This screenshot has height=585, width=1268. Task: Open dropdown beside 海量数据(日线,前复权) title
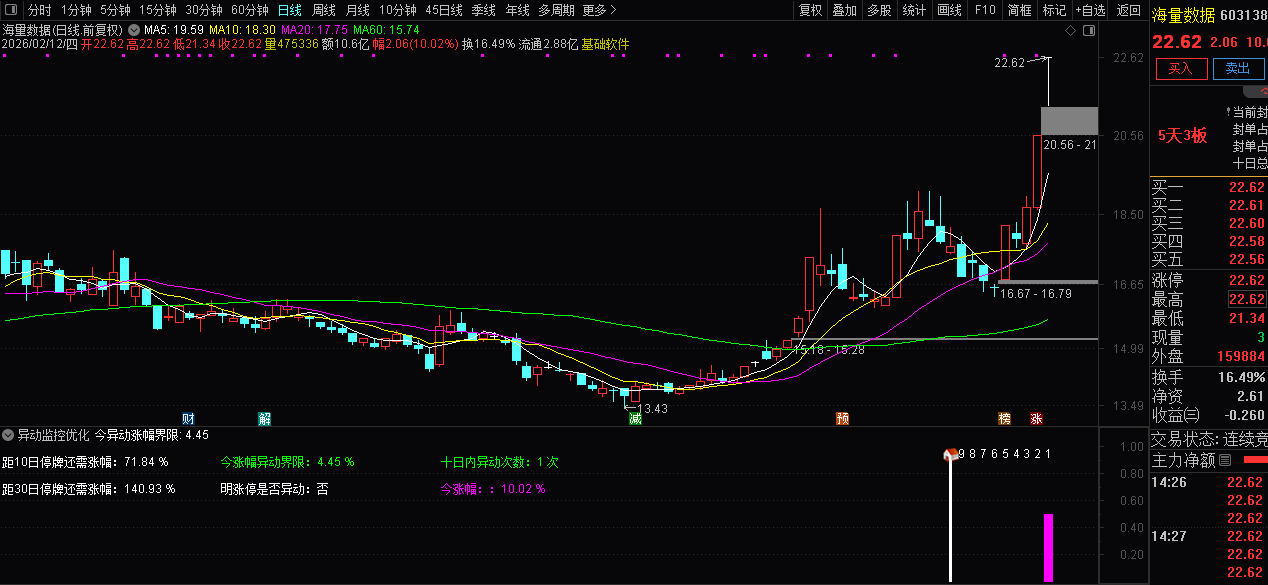pos(132,30)
